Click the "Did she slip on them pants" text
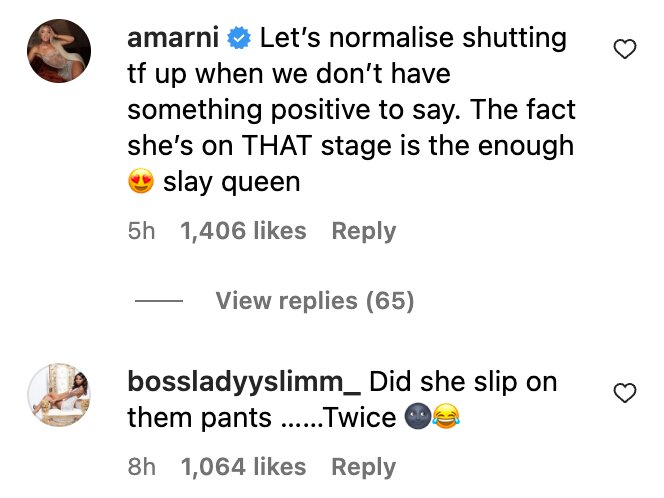The image size is (664, 498). (462, 382)
